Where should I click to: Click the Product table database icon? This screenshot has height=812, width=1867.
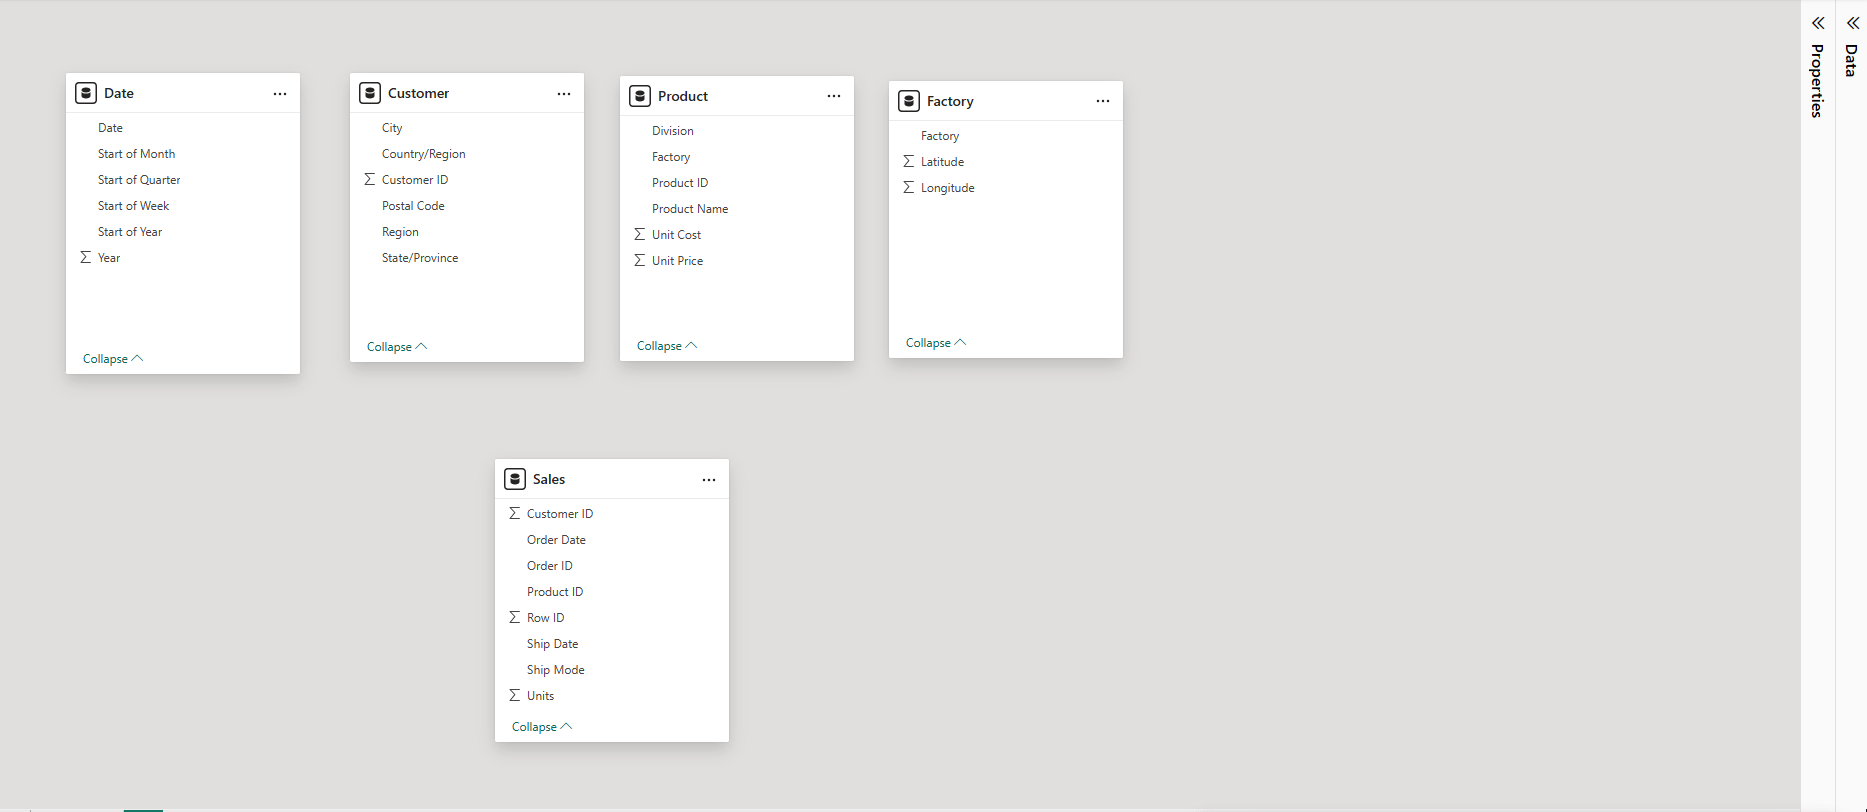640,96
